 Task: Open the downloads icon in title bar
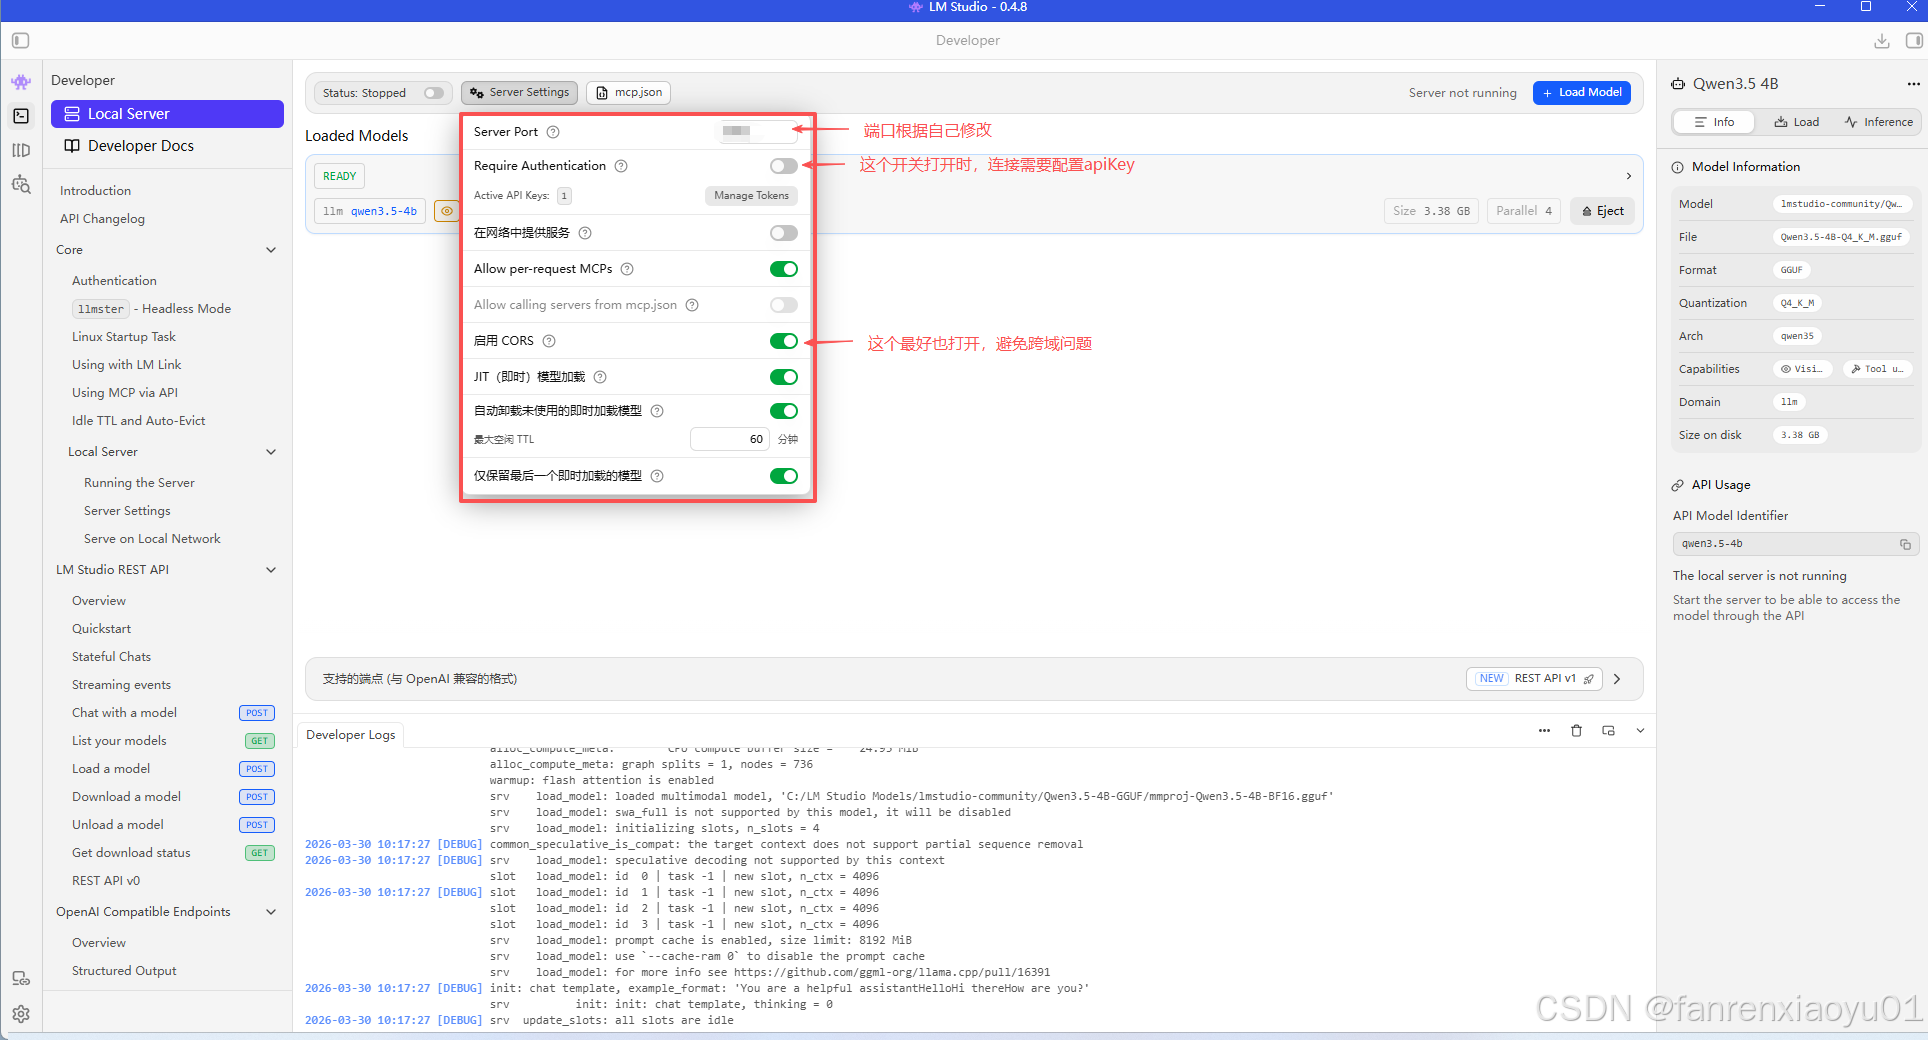click(x=1882, y=41)
